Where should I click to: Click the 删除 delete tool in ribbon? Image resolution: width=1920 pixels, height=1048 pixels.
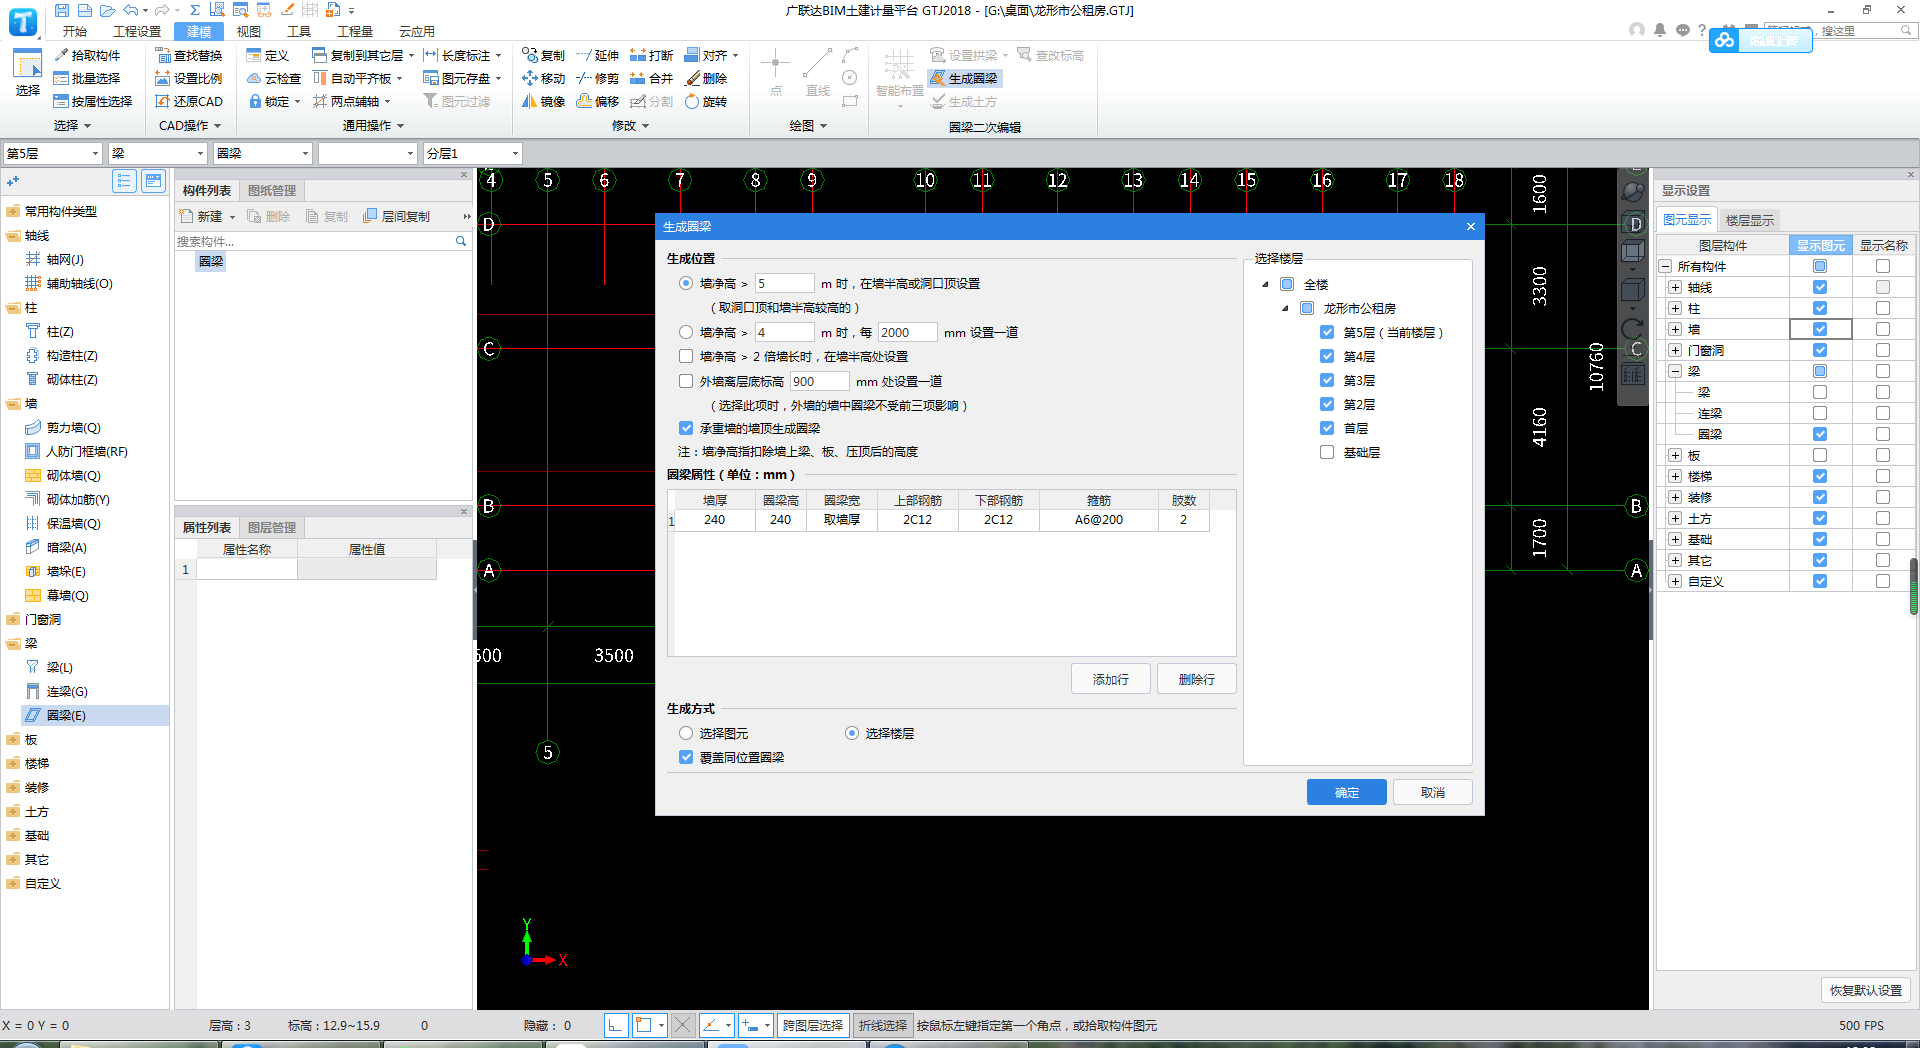tap(706, 78)
